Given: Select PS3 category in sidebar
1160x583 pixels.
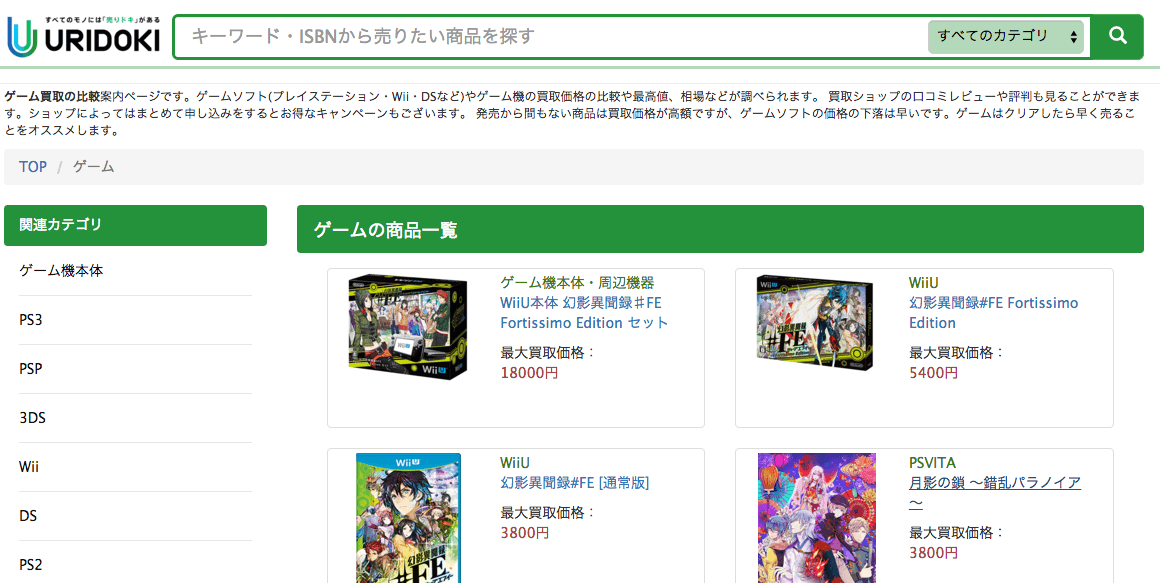Looking at the screenshot, I should coord(30,320).
